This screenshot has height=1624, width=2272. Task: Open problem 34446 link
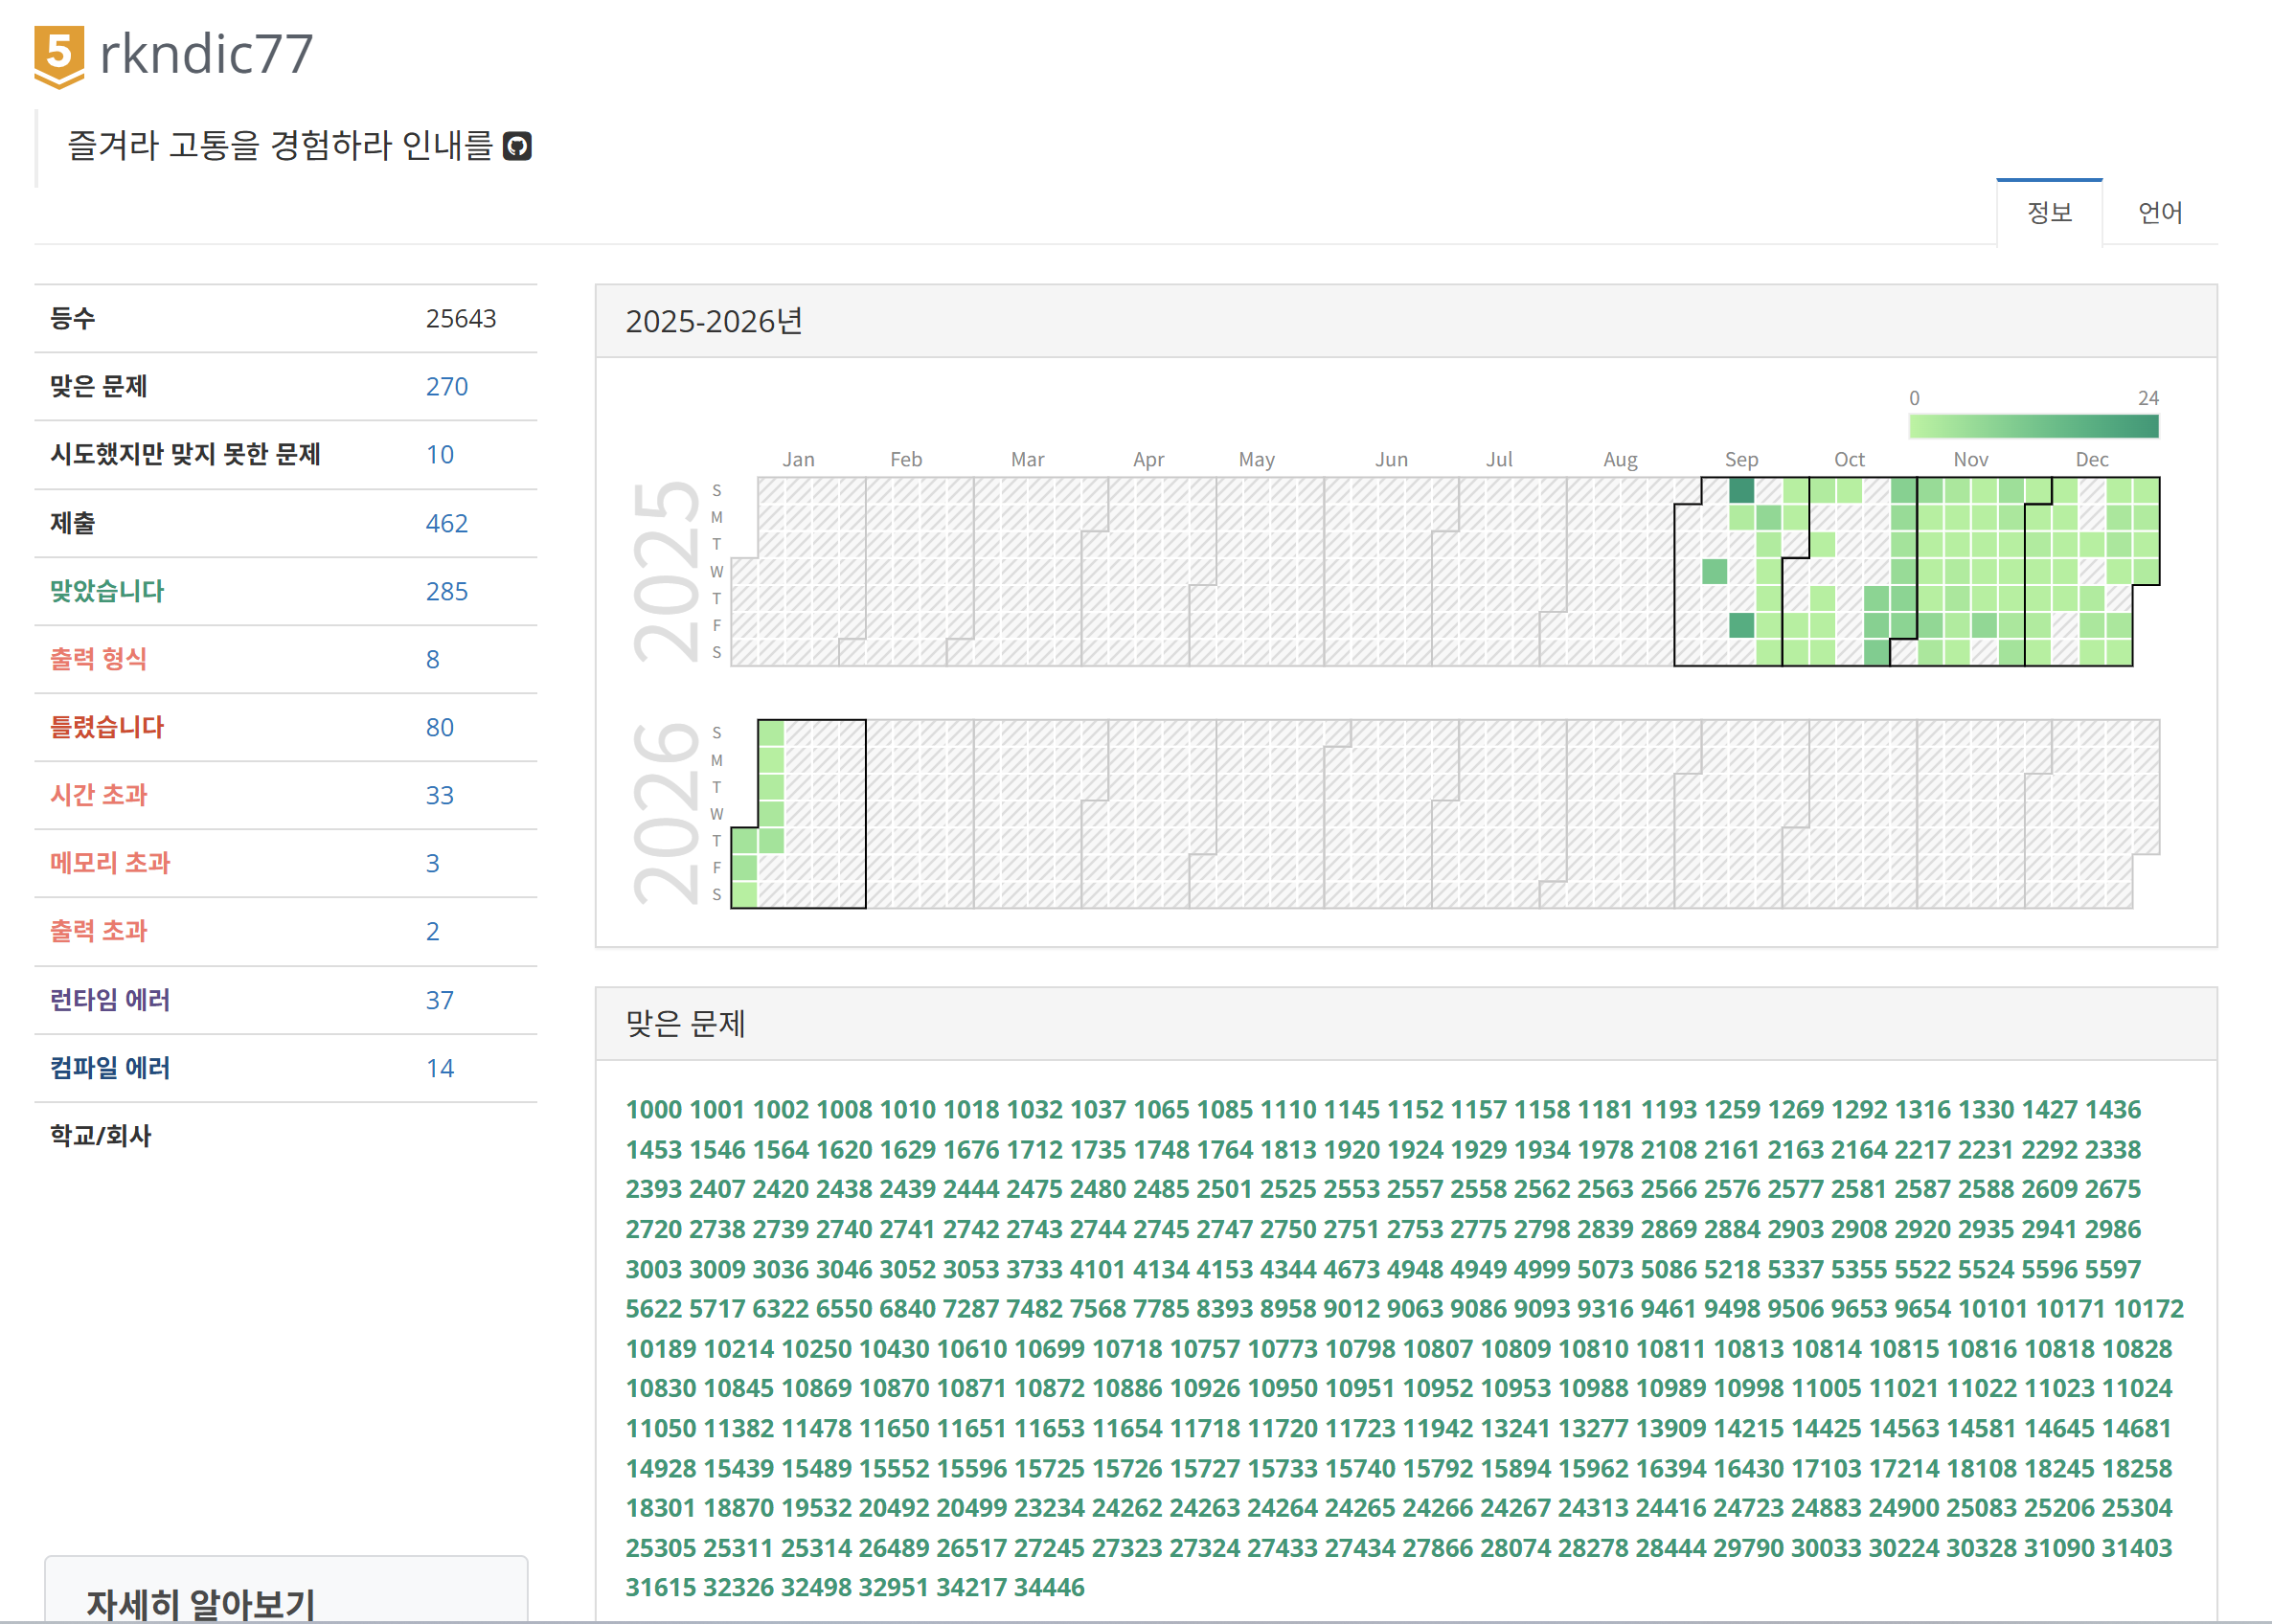point(1048,1587)
